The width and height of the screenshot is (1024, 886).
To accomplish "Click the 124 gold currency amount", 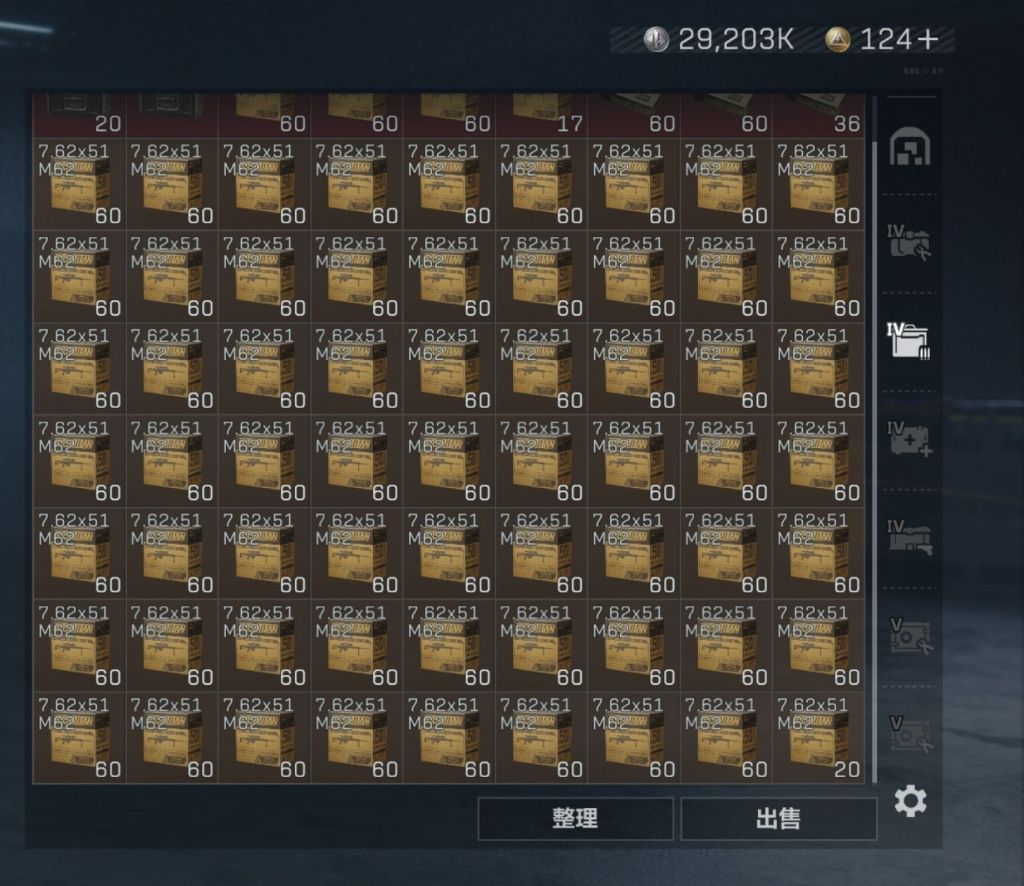I will (886, 40).
